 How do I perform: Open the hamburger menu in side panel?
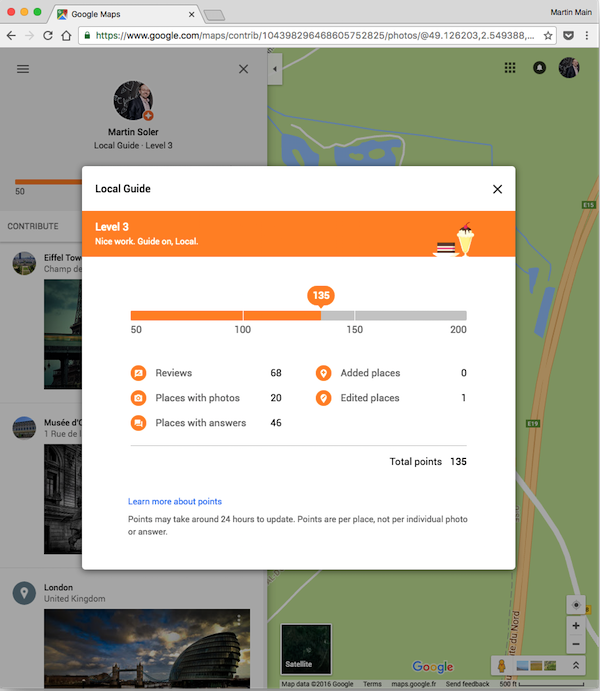click(23, 69)
